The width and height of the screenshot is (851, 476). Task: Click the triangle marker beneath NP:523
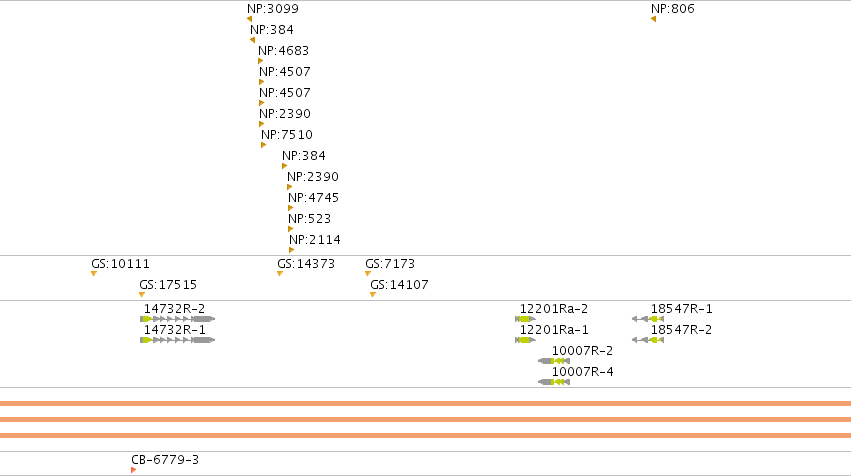click(x=290, y=229)
